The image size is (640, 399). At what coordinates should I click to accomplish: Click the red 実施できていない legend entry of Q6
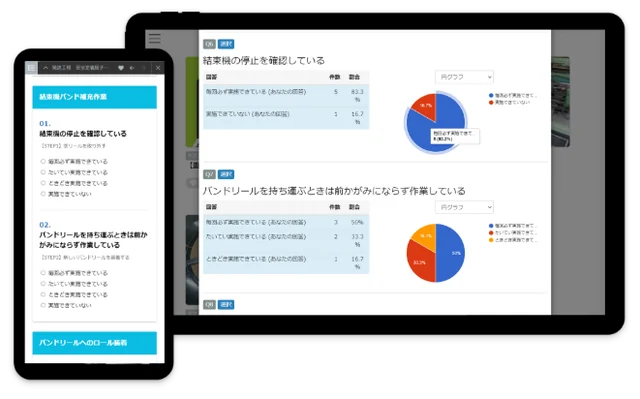509,102
